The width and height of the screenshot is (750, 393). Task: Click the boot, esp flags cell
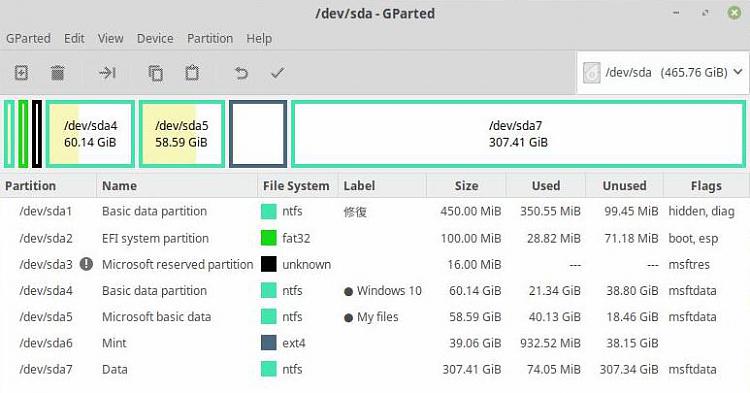693,238
